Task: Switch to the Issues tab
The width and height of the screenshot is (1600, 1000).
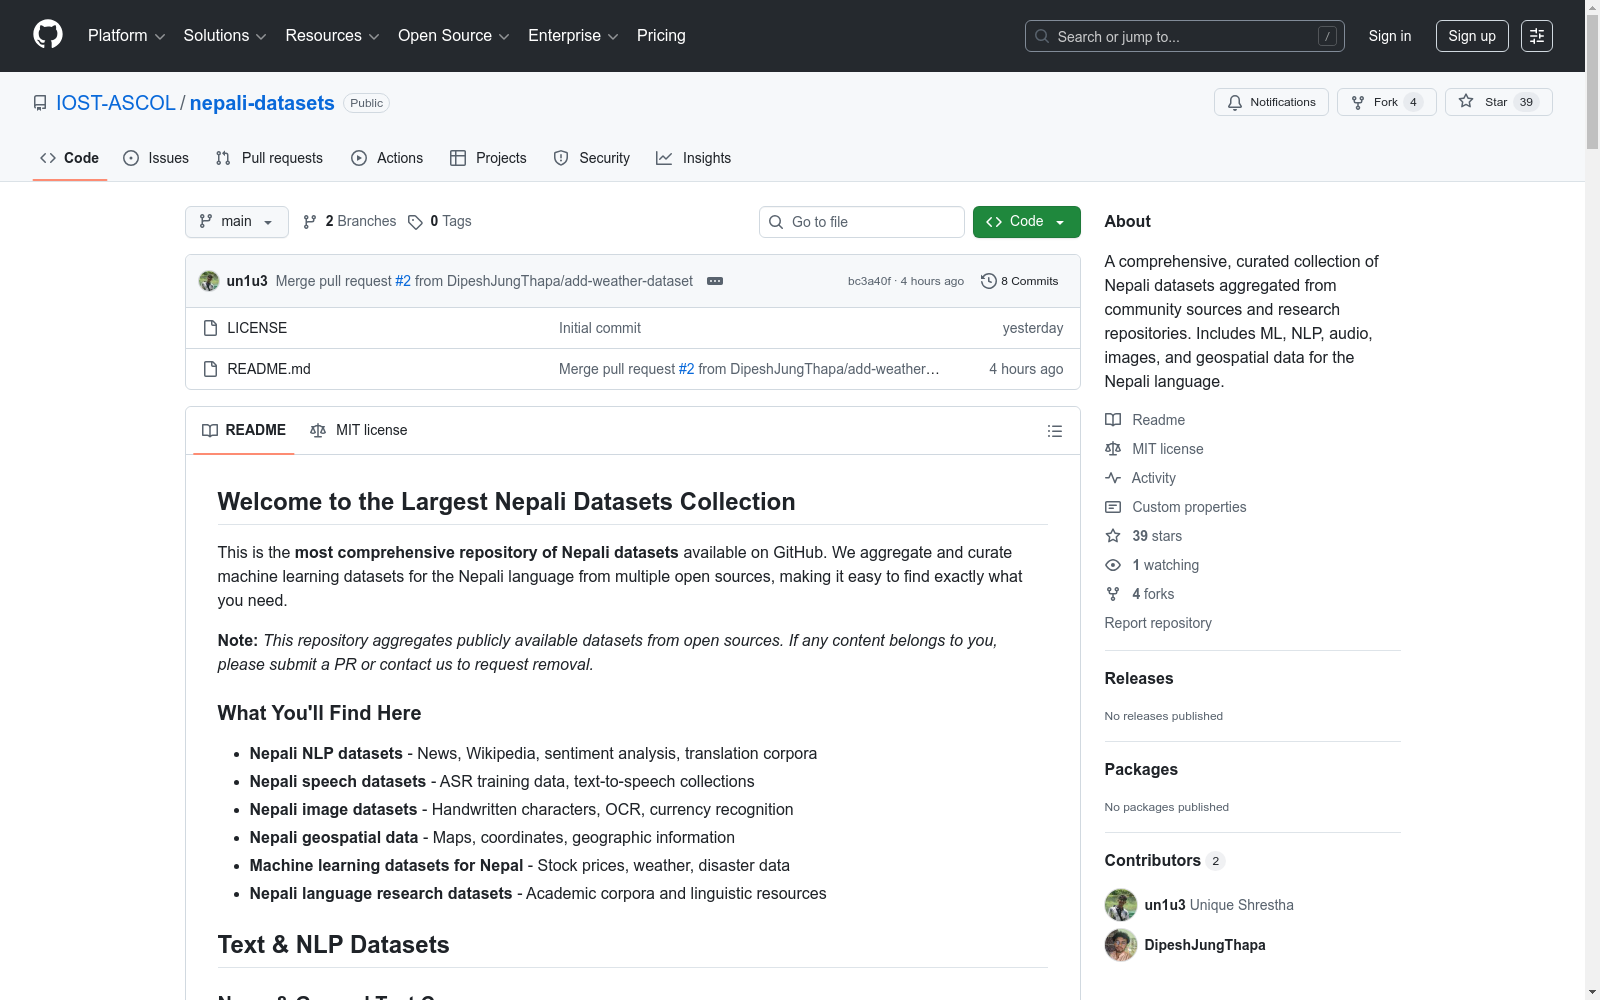Action: [156, 158]
